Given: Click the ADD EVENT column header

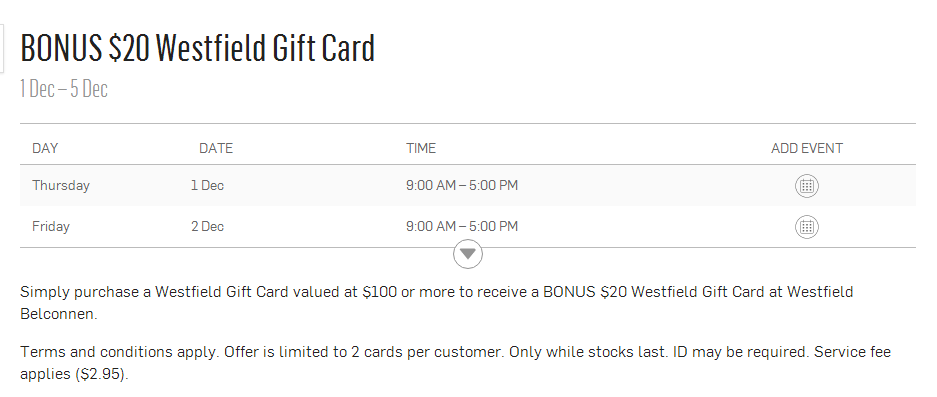Looking at the screenshot, I should pyautogui.click(x=807, y=148).
